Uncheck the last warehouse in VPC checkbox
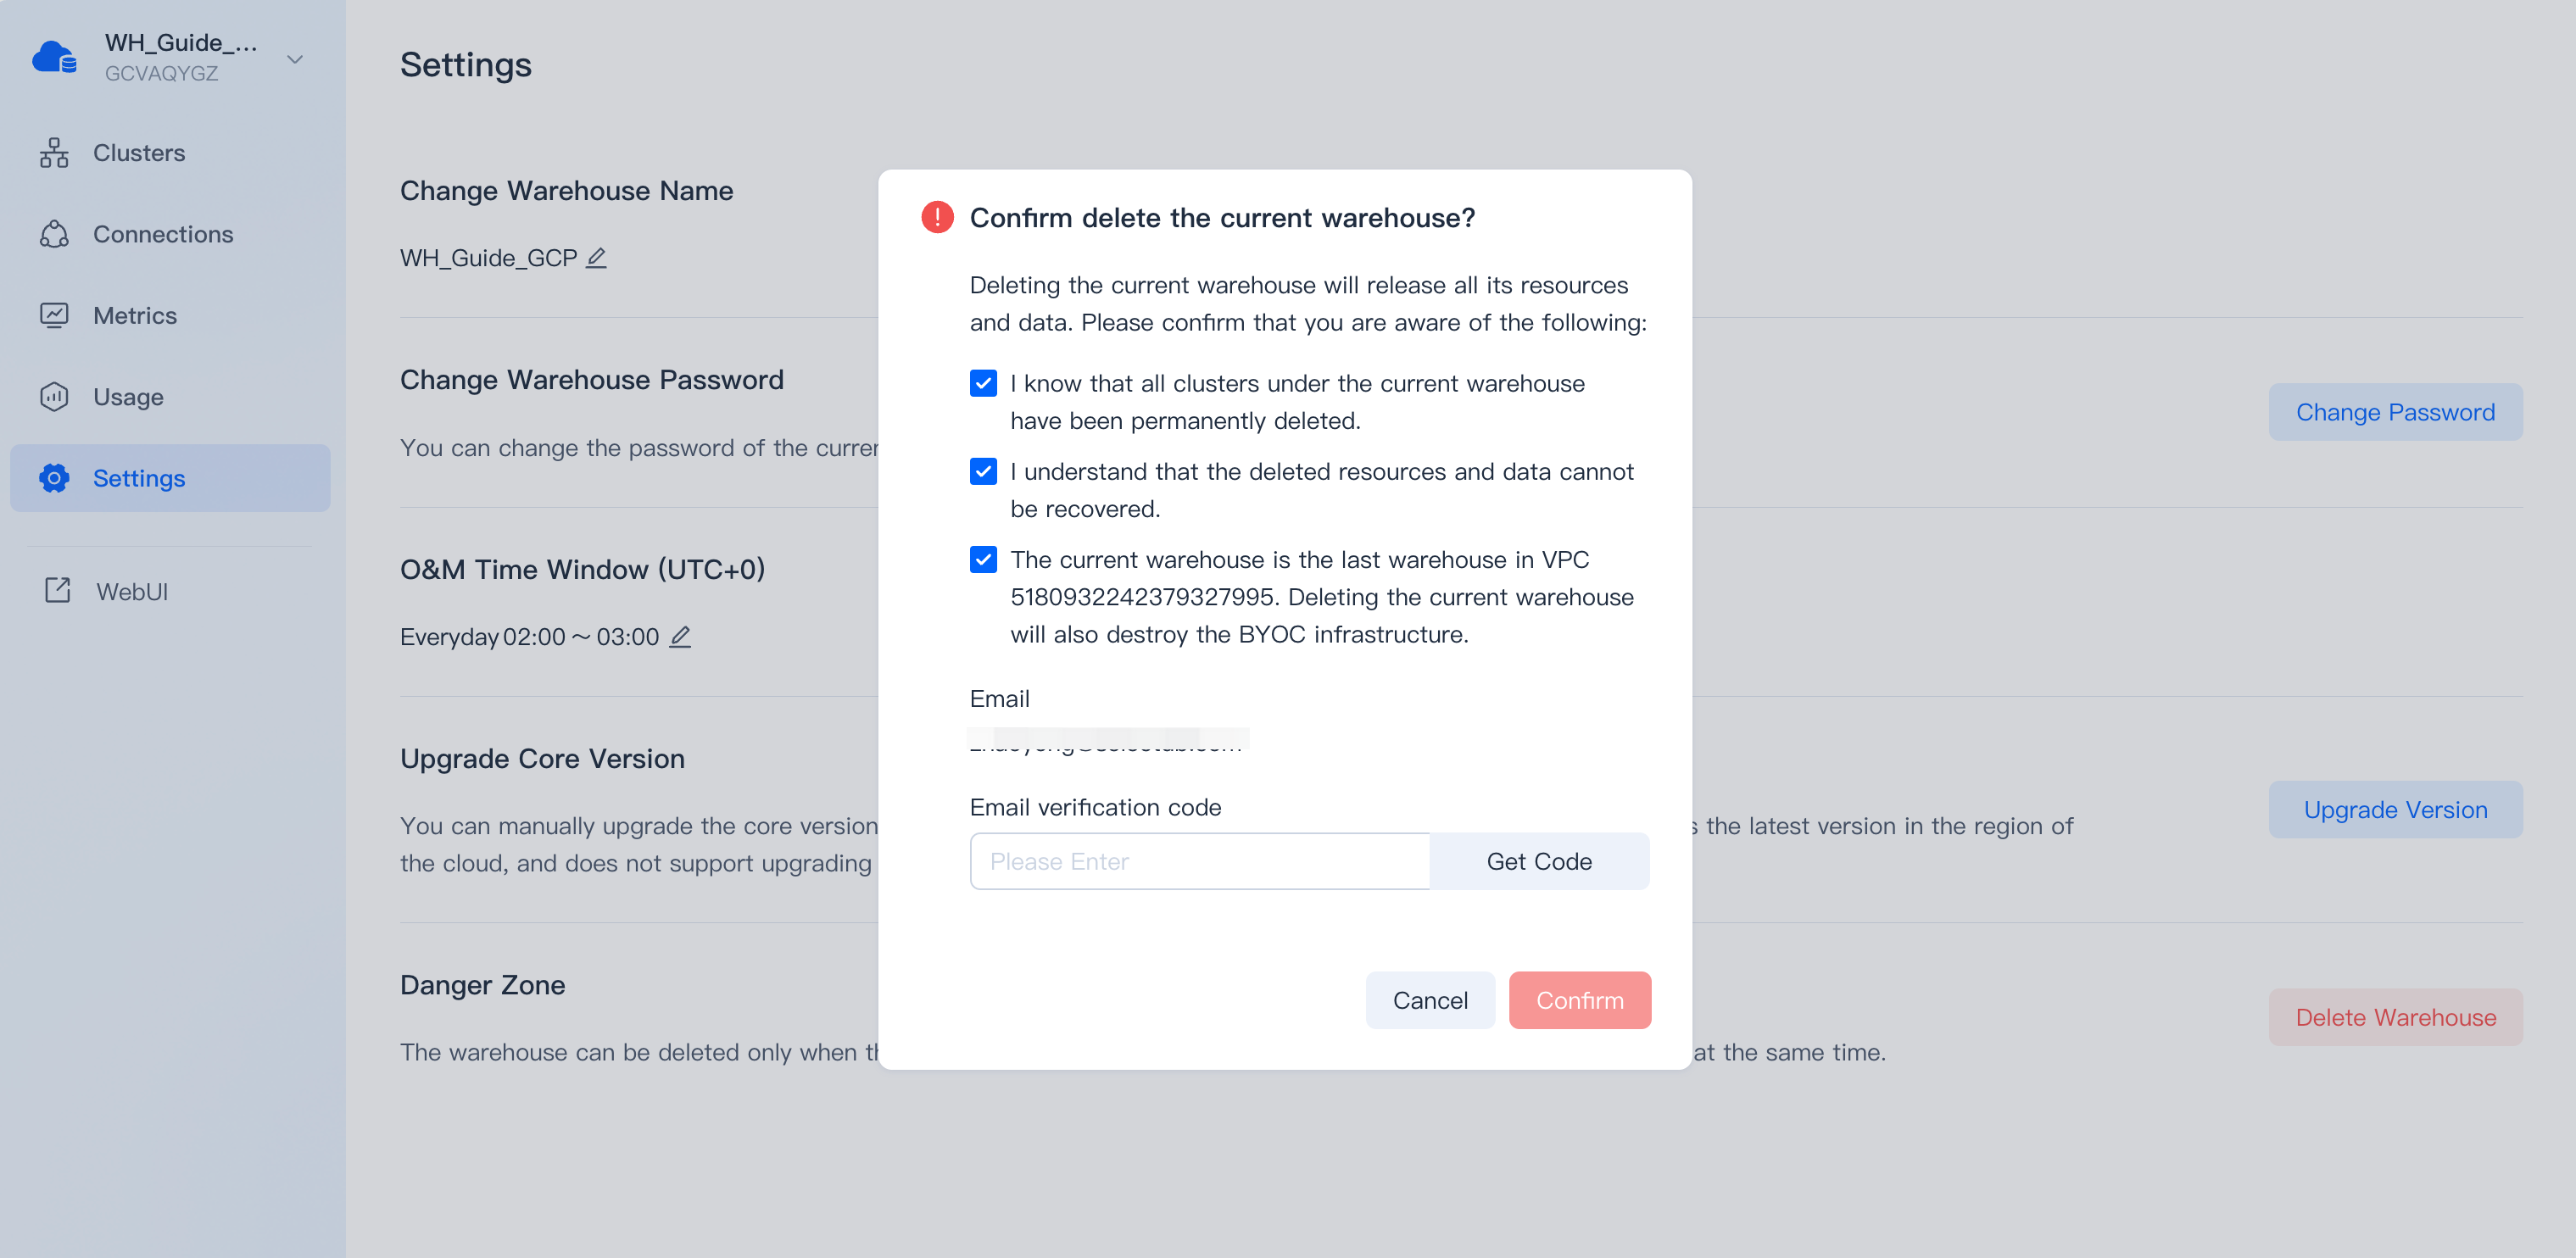2576x1258 pixels. coord(983,560)
